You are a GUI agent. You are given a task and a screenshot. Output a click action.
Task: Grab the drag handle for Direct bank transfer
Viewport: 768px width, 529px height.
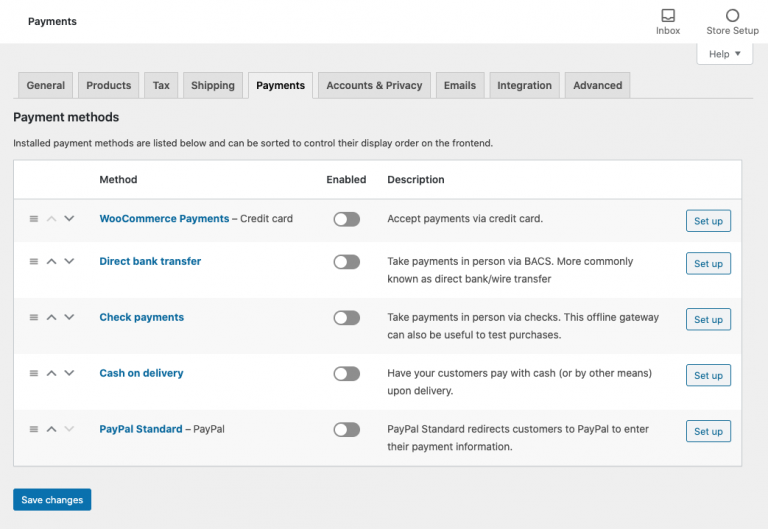[34, 262]
